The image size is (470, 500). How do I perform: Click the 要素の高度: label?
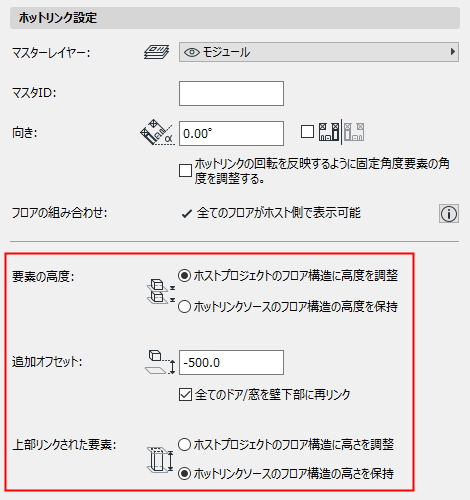43,276
